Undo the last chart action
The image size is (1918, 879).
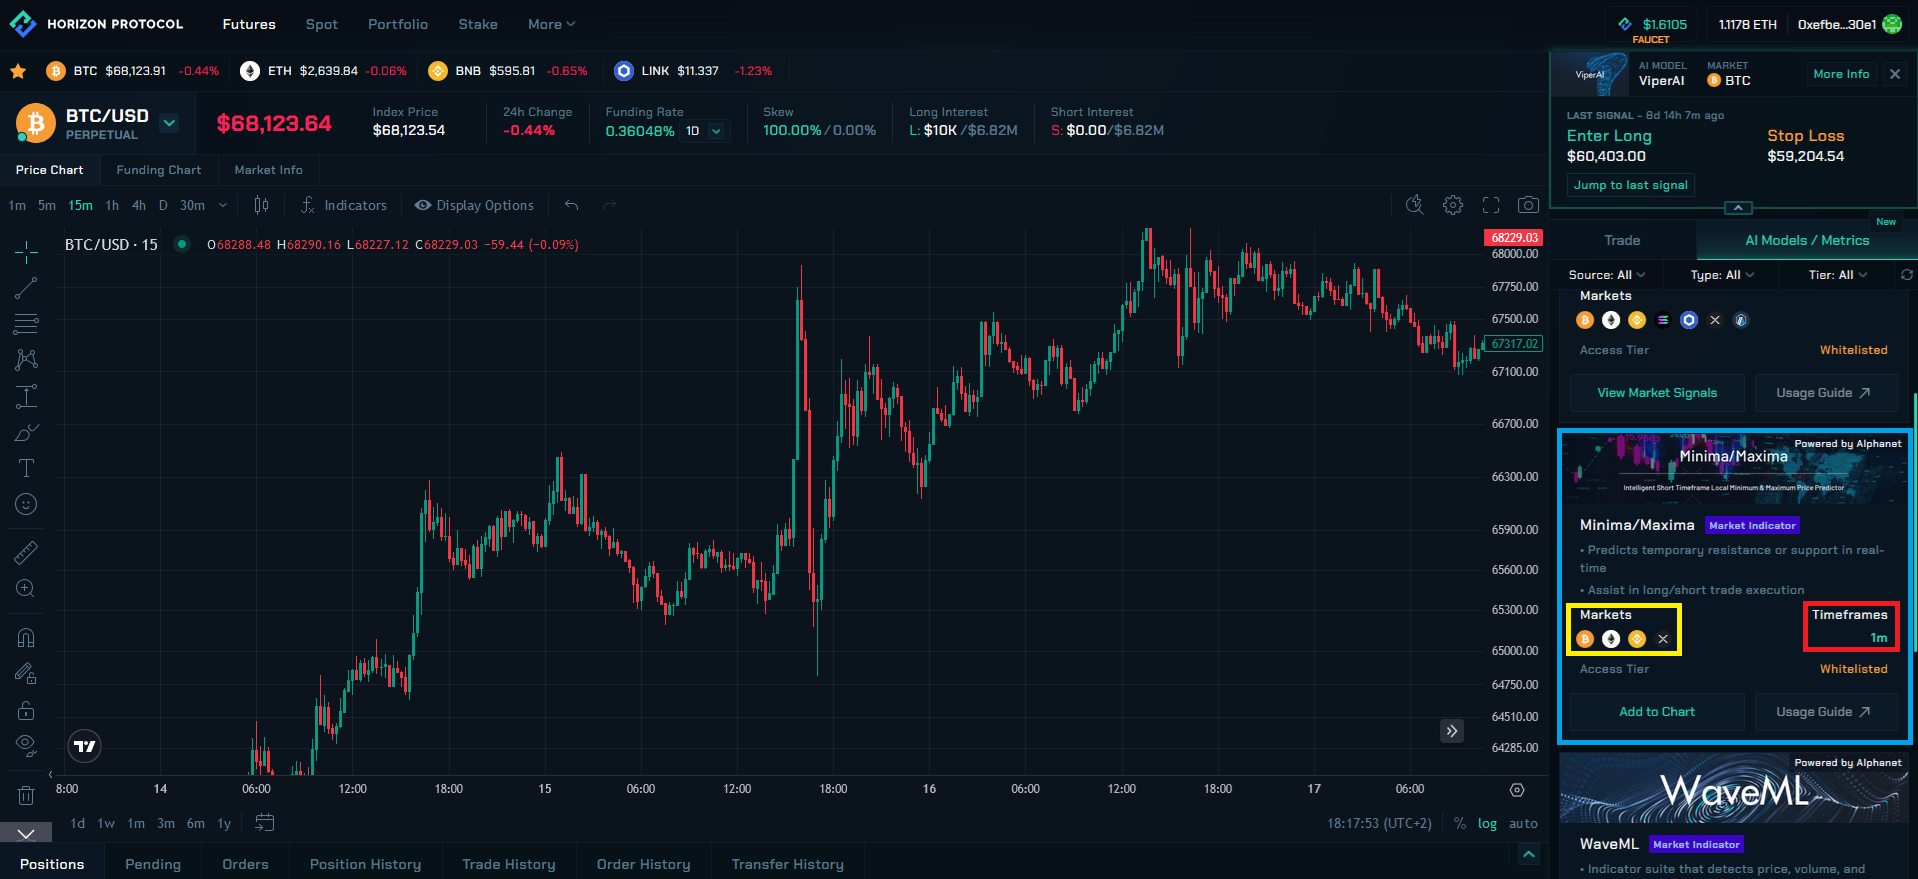(x=571, y=205)
